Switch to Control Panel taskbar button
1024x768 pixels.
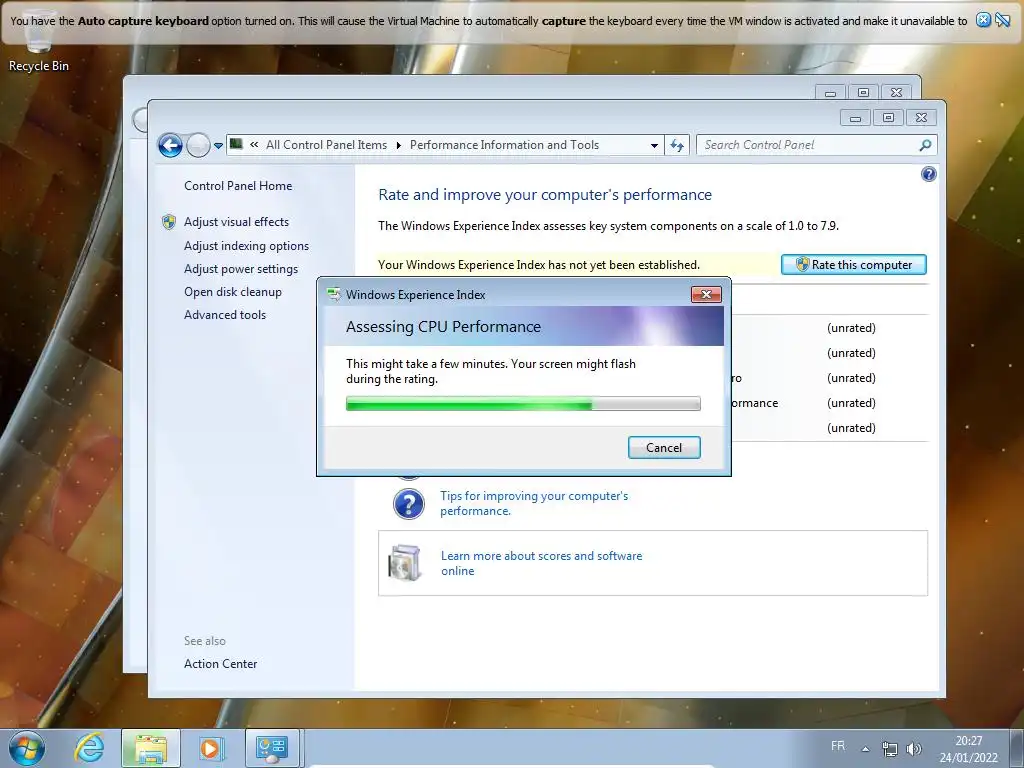272,748
